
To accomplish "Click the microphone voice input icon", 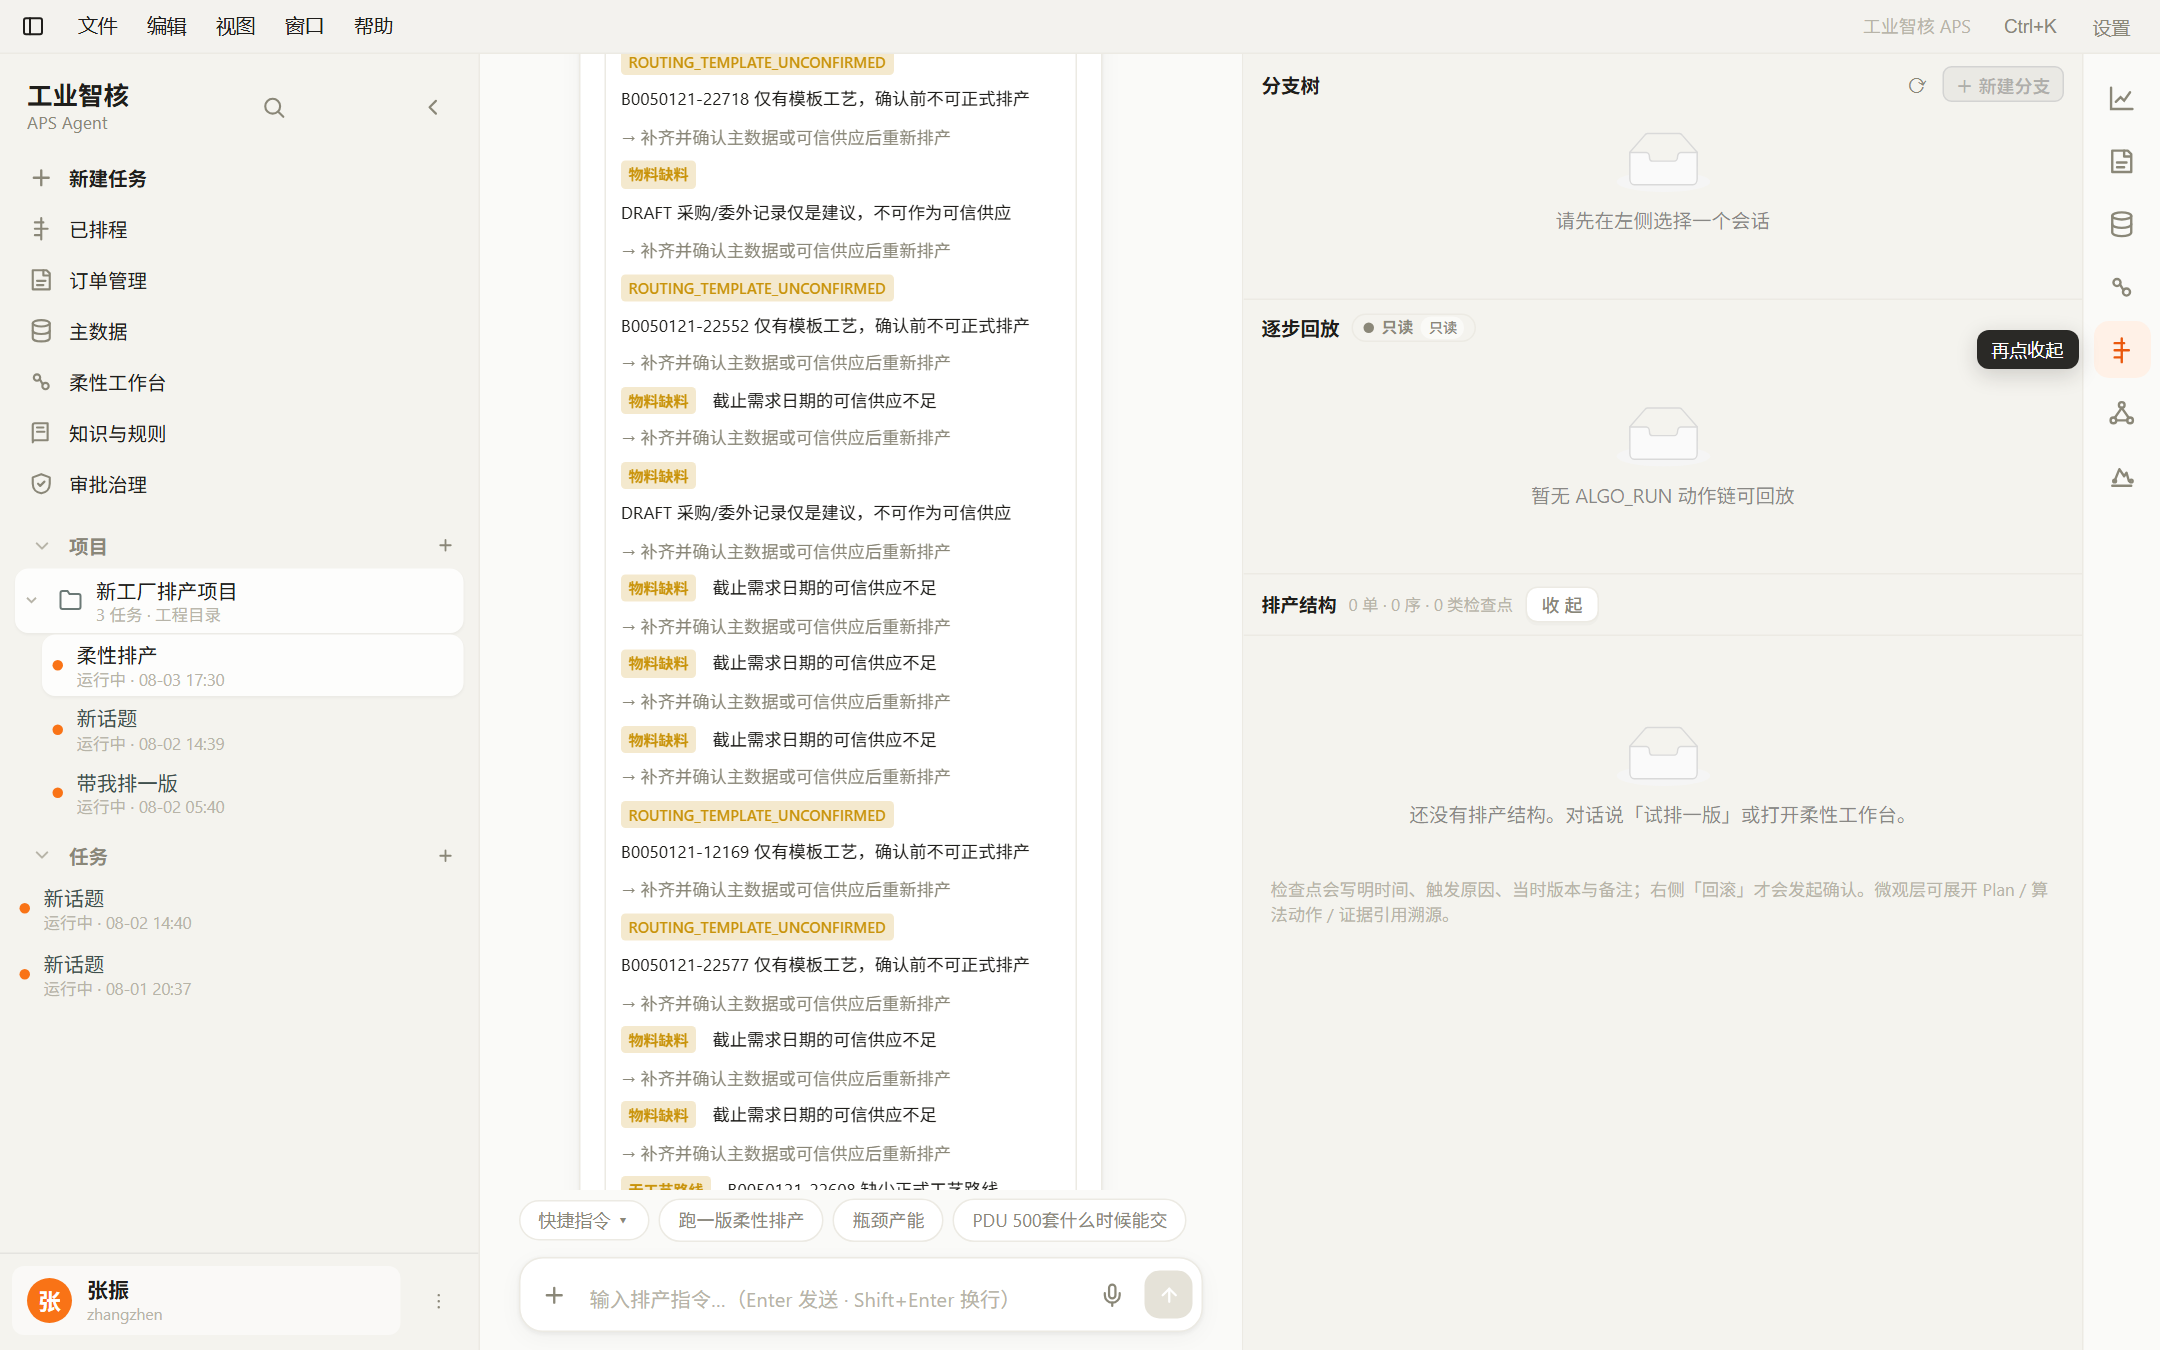I will click(1112, 1296).
